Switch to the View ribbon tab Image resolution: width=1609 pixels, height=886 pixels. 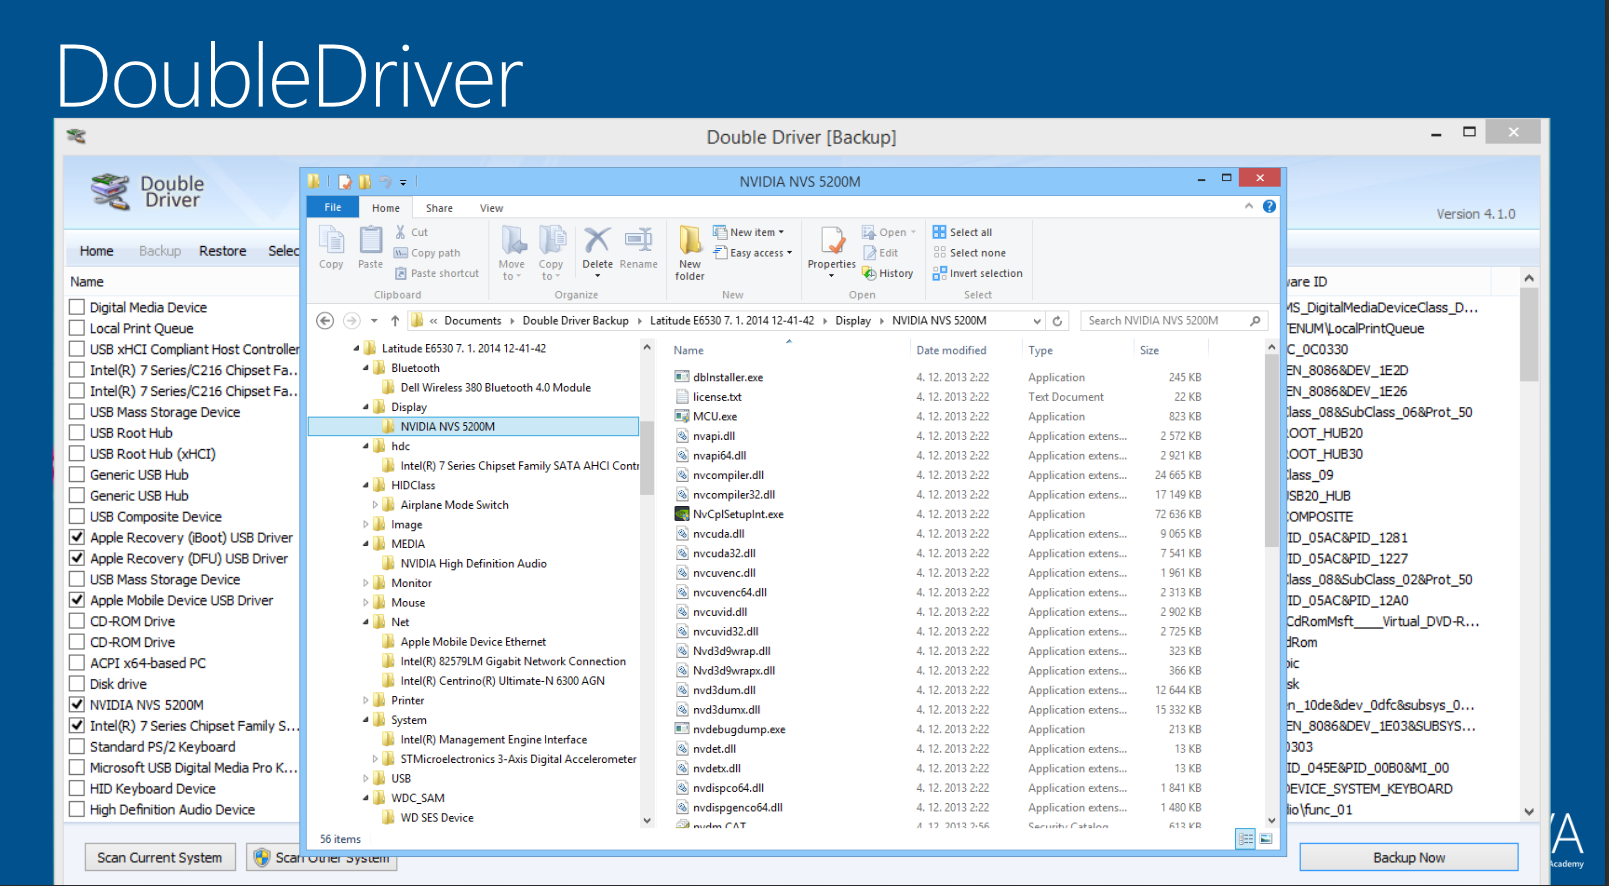point(491,208)
